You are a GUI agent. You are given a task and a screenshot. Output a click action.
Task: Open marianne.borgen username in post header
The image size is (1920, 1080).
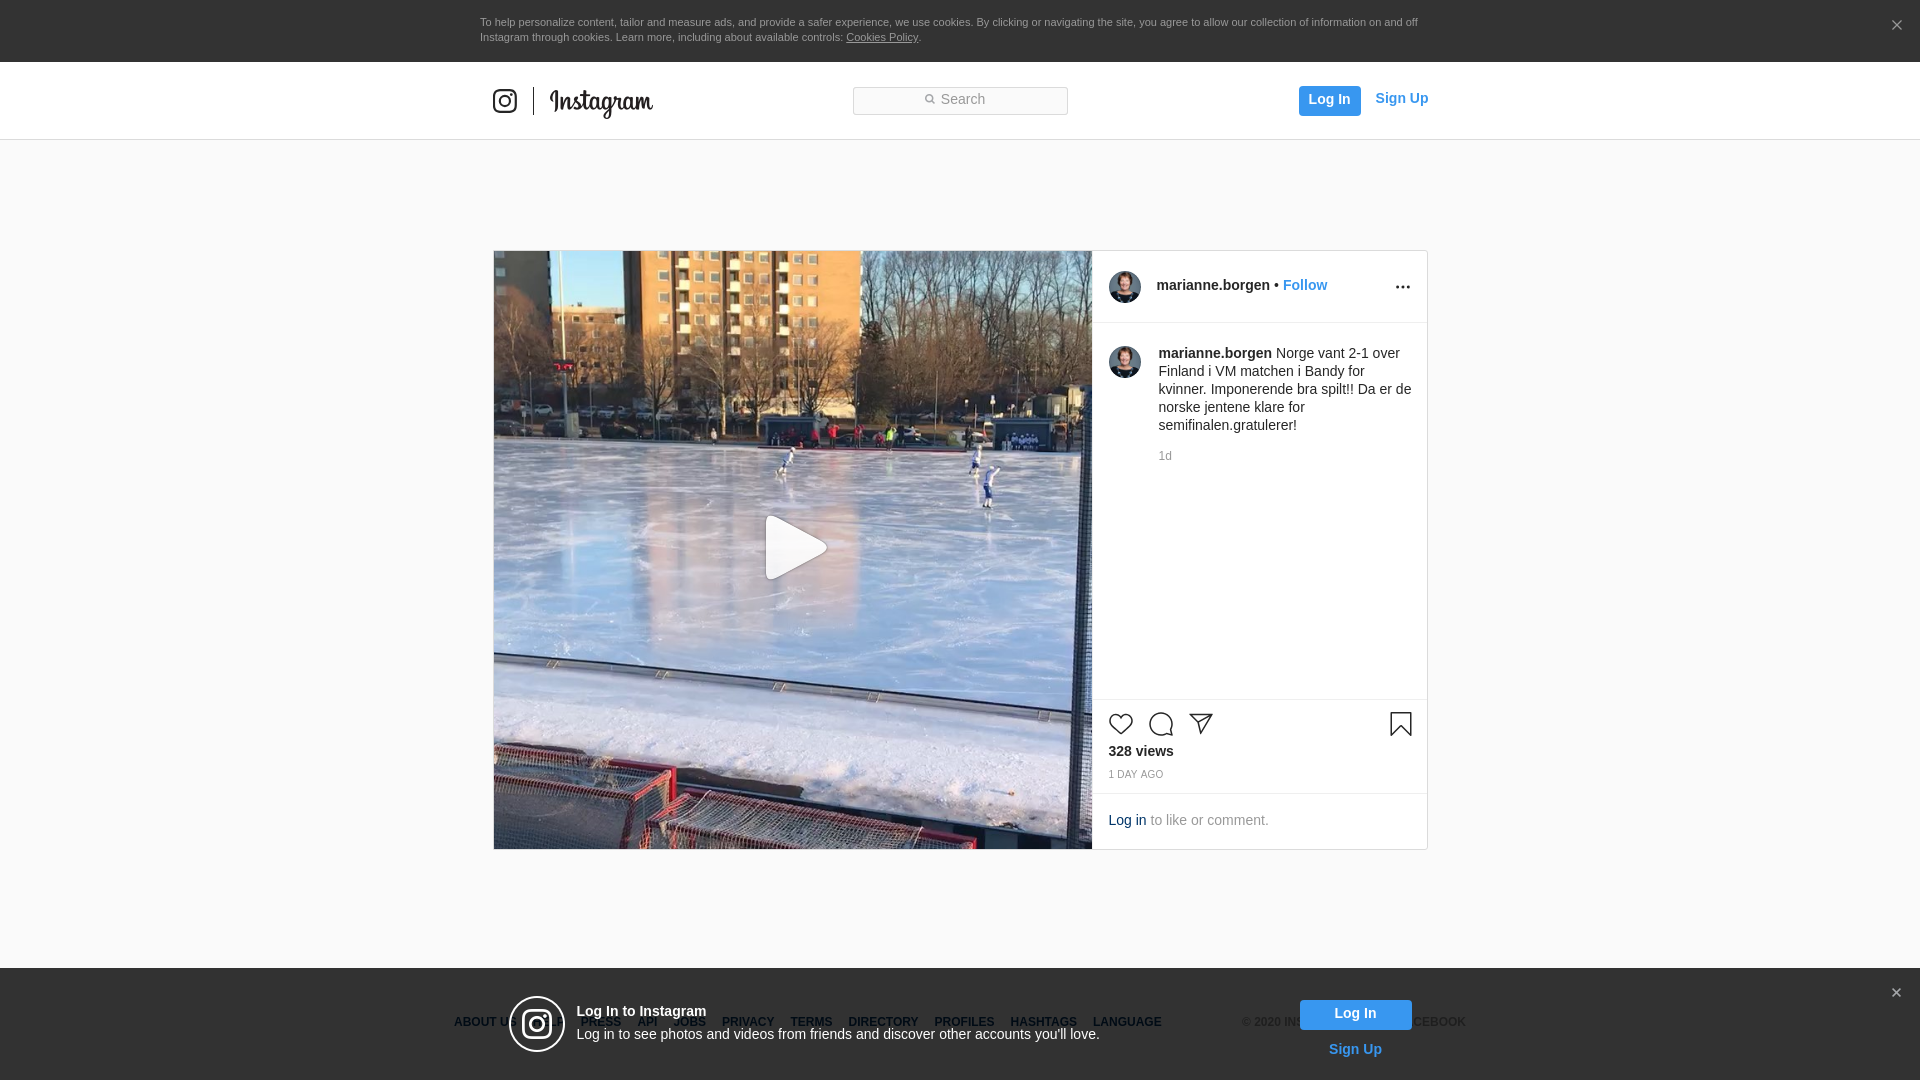(x=1212, y=285)
